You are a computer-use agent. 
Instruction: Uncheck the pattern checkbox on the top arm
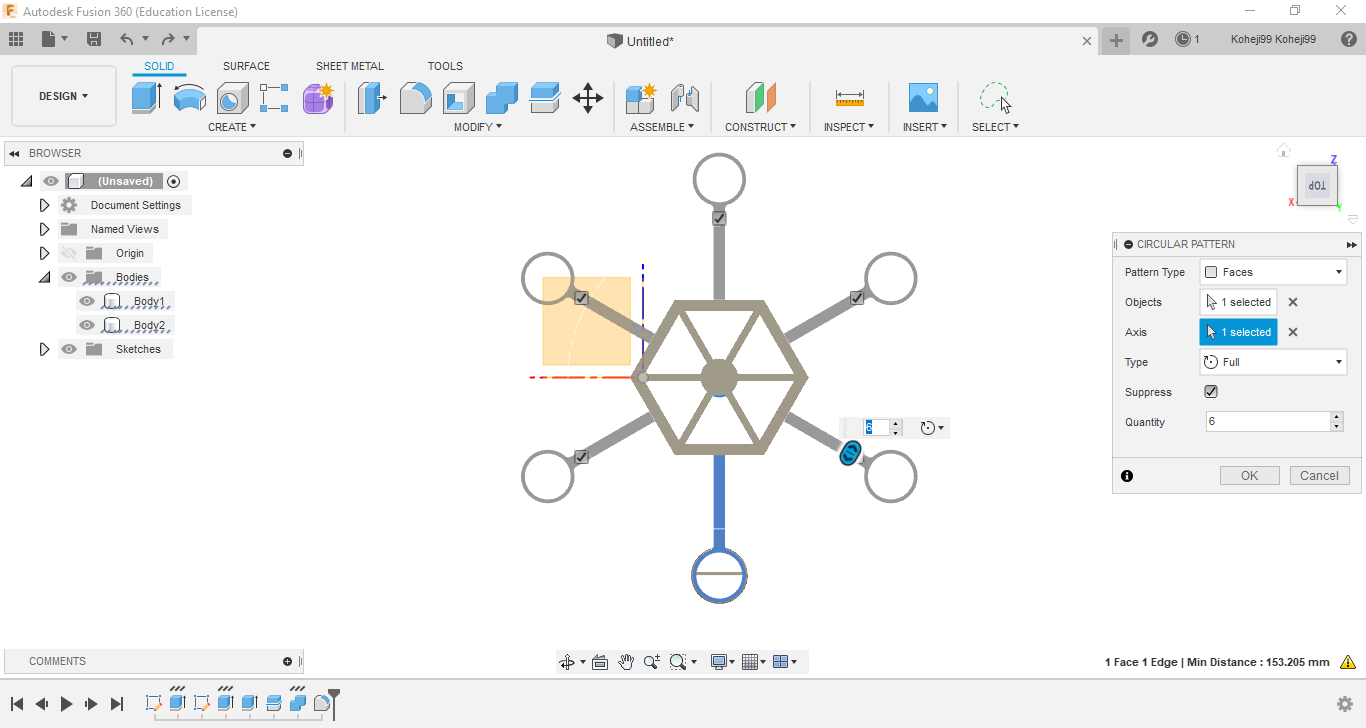[x=719, y=218]
